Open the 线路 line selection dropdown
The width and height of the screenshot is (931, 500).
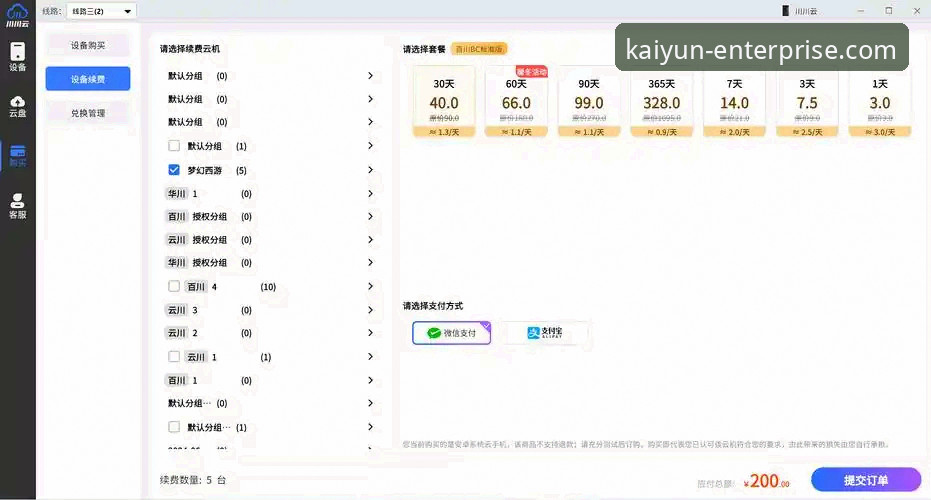(x=101, y=11)
